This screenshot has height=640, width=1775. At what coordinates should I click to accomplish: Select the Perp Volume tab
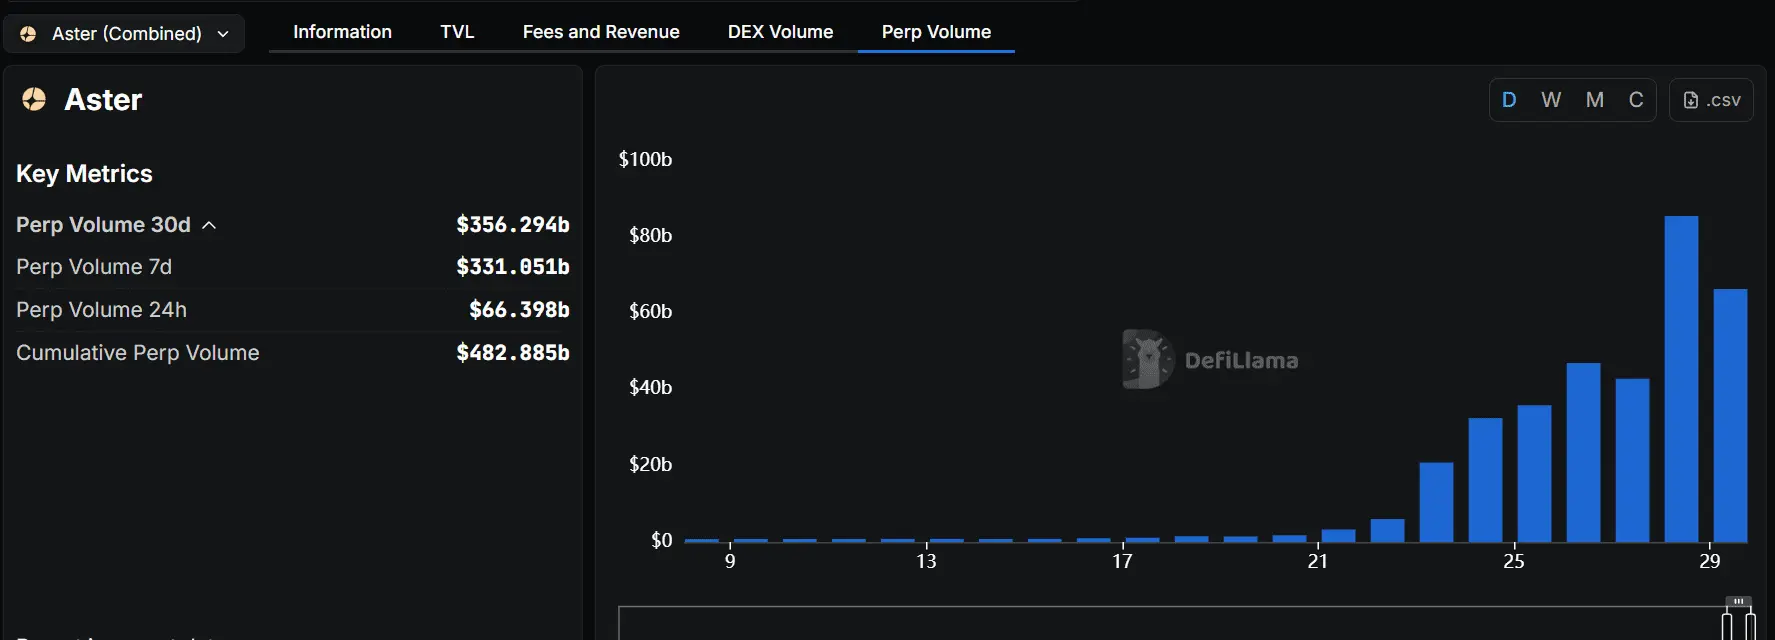[936, 32]
